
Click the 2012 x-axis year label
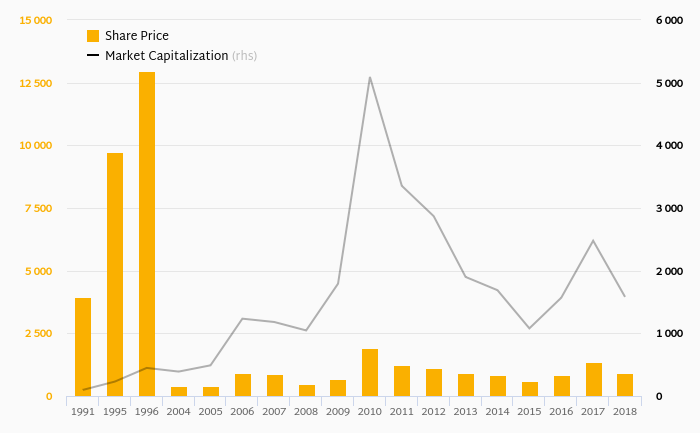click(434, 411)
